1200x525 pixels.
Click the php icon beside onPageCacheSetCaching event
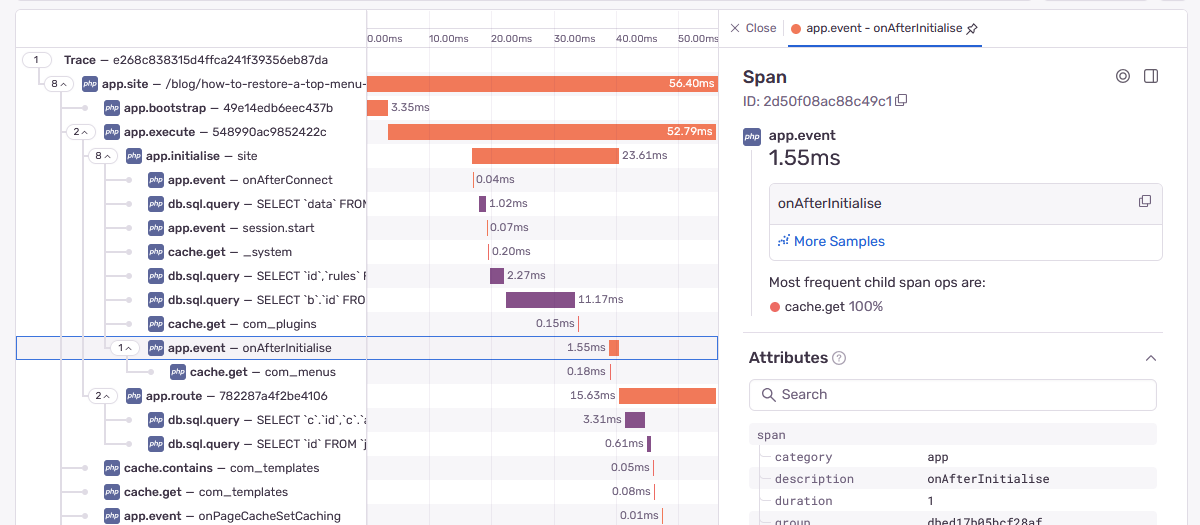112,516
